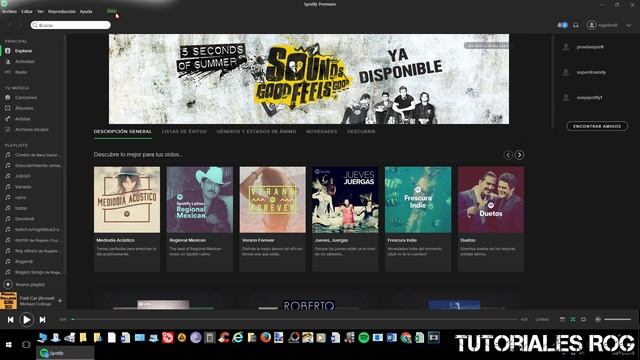Open Chrome from the taskbar
This screenshot has width=640, height=360.
pyautogui.click(x=406, y=338)
